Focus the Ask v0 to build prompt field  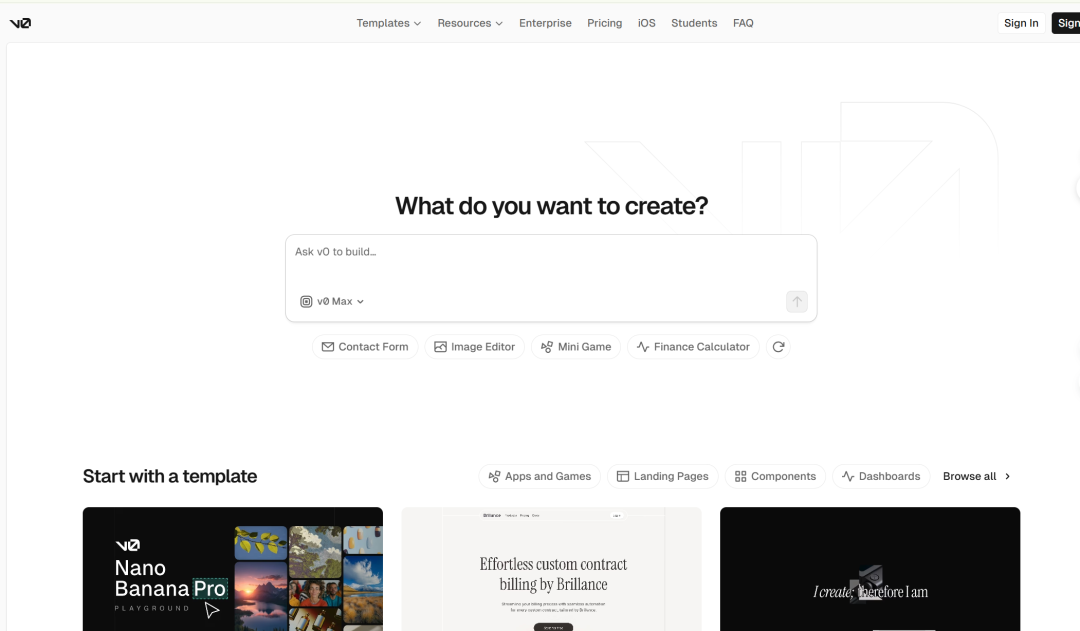point(550,260)
